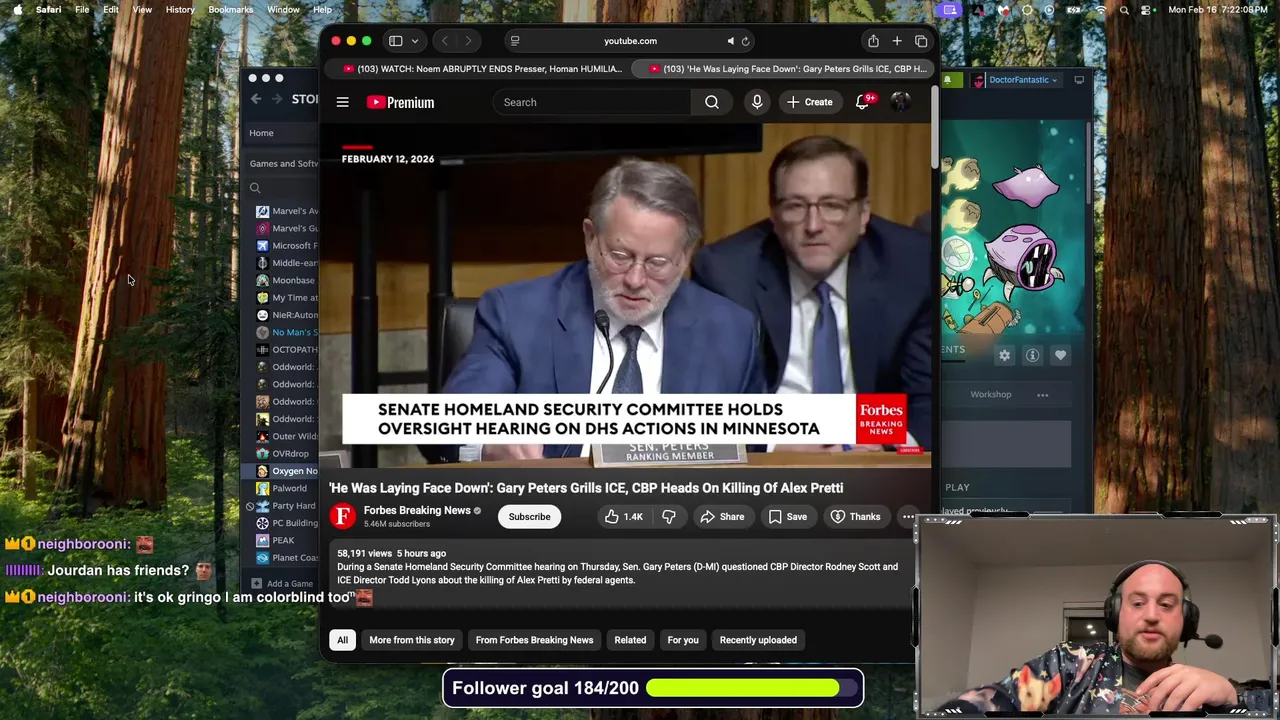The width and height of the screenshot is (1280, 720).
Task: Open Forbes Breaking News channel avatar
Action: (x=343, y=516)
